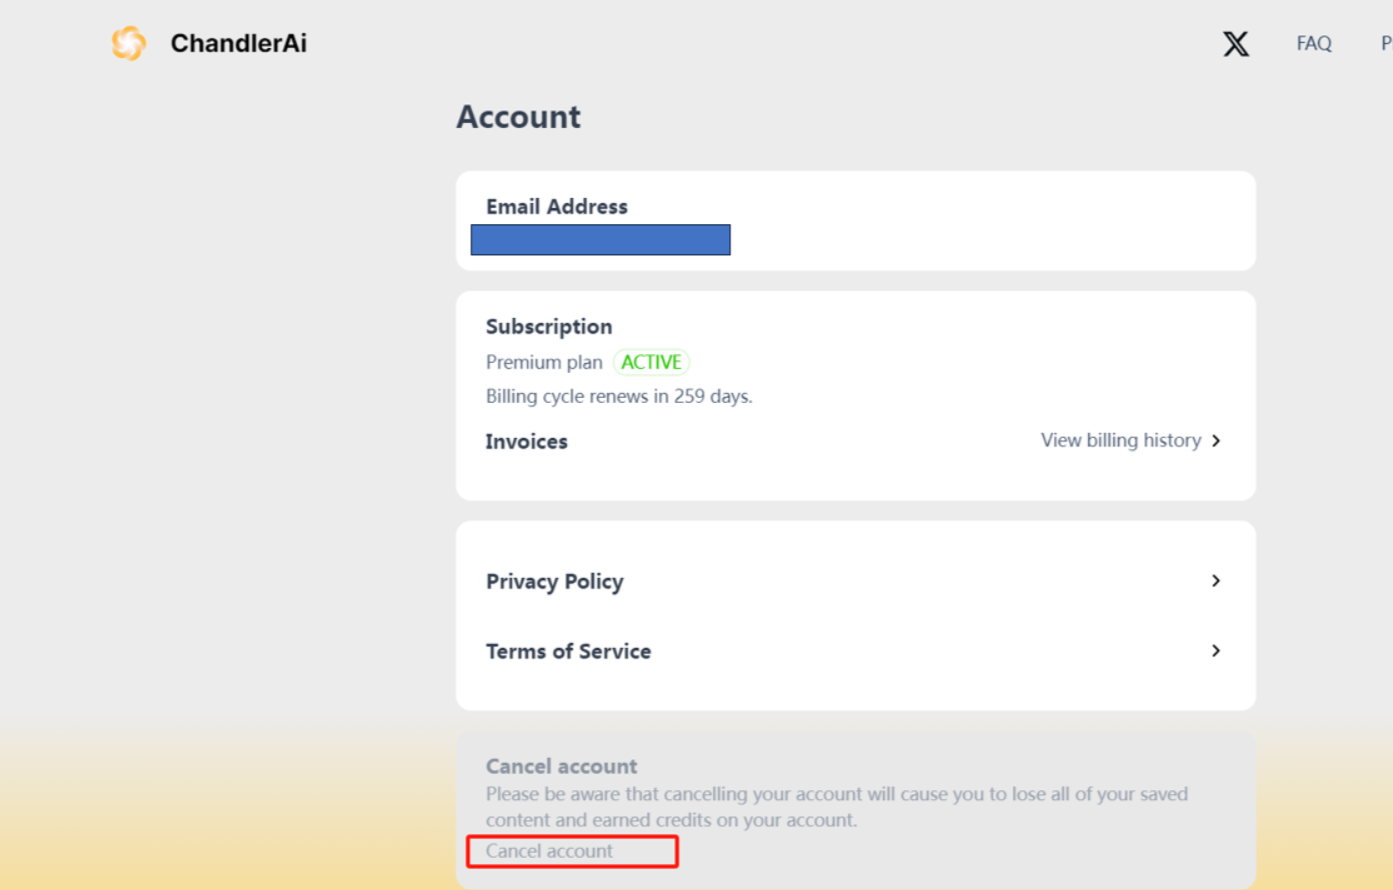This screenshot has height=890, width=1393.
Task: Open the Terms of Service row
Action: click(568, 651)
